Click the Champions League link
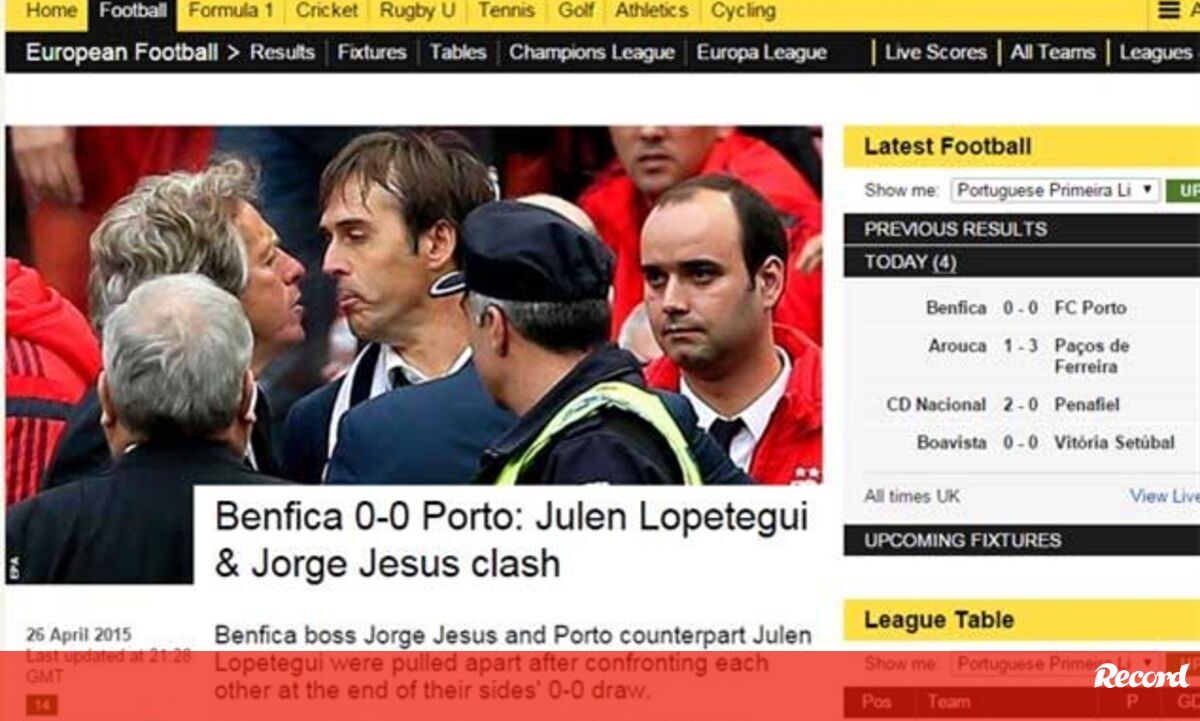Screen dimensions: 1200x721 592,53
